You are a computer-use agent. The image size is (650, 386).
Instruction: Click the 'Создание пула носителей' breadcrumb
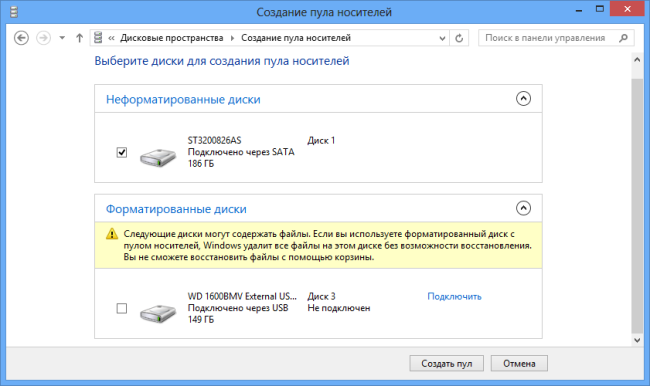(296, 38)
